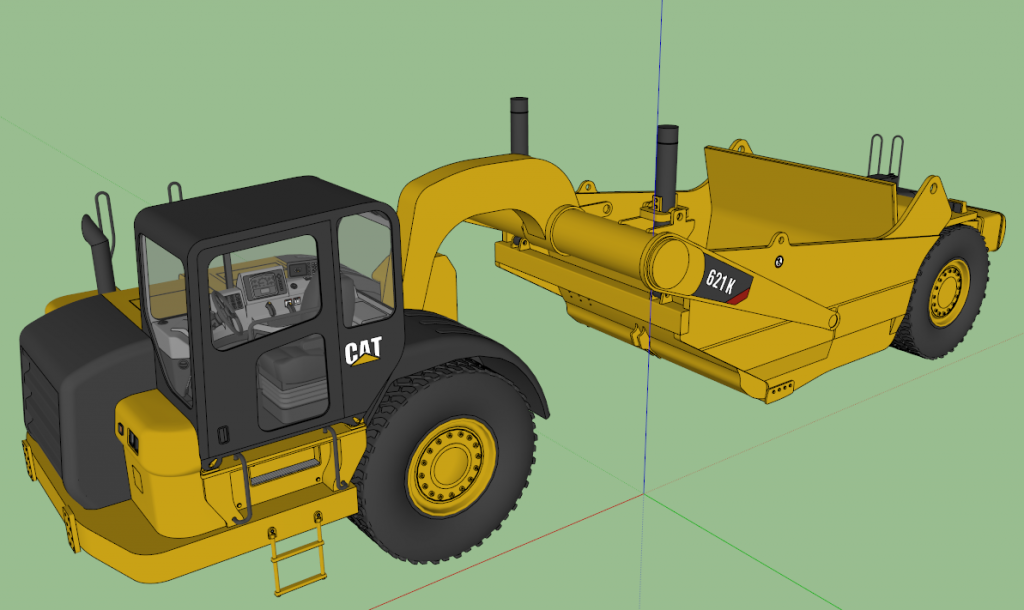The width and height of the screenshot is (1024, 610).
Task: Click the steering wheel inside the cab
Action: tap(225, 311)
